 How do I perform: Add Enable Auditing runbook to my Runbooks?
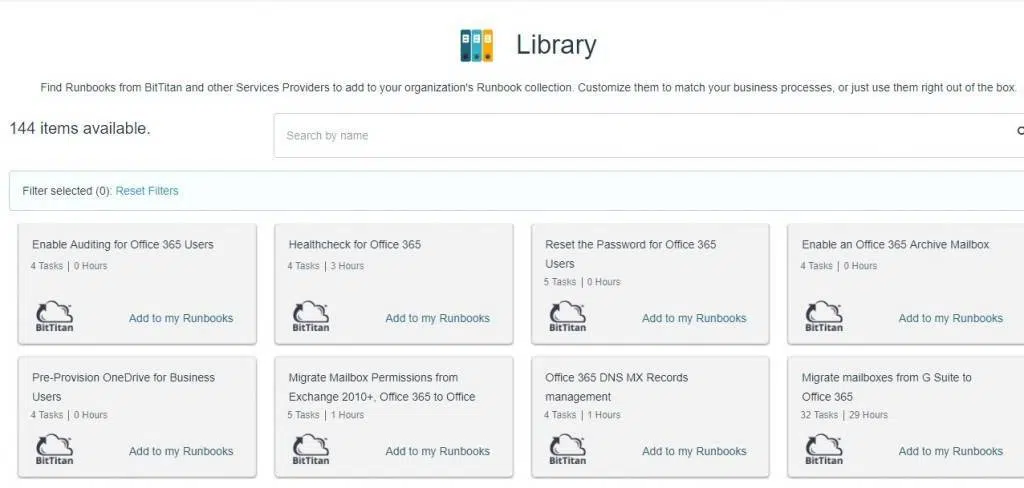coord(181,318)
